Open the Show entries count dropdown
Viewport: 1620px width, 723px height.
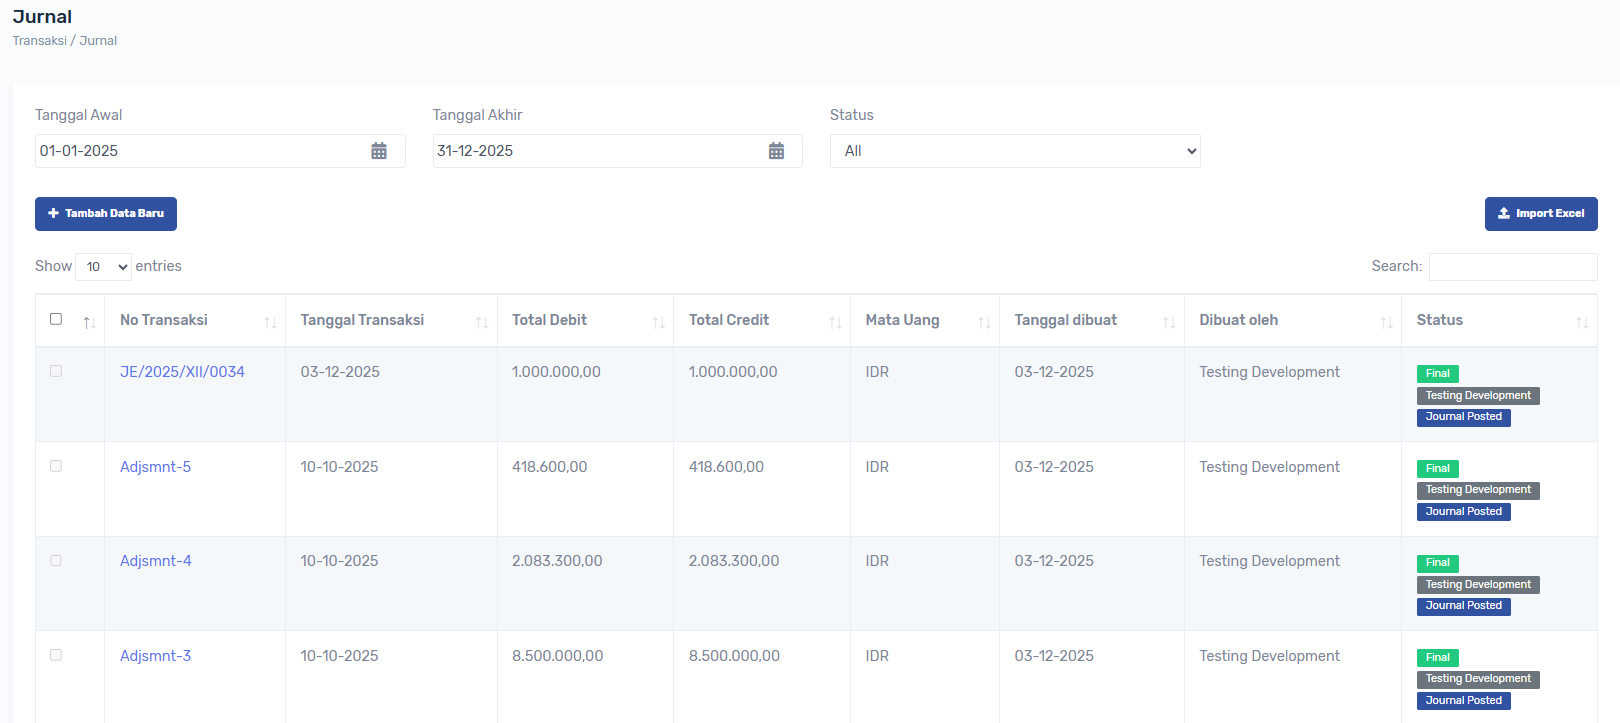click(103, 267)
